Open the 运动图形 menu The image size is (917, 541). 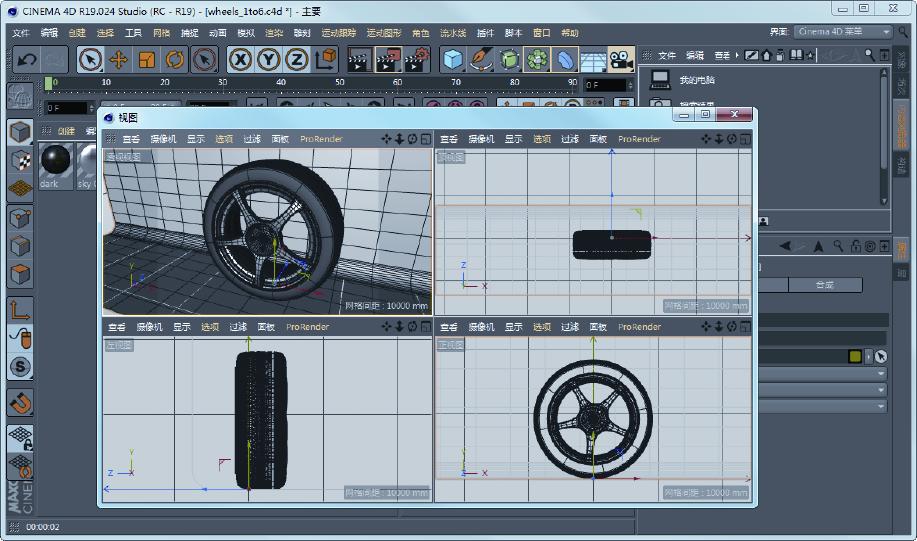[384, 33]
